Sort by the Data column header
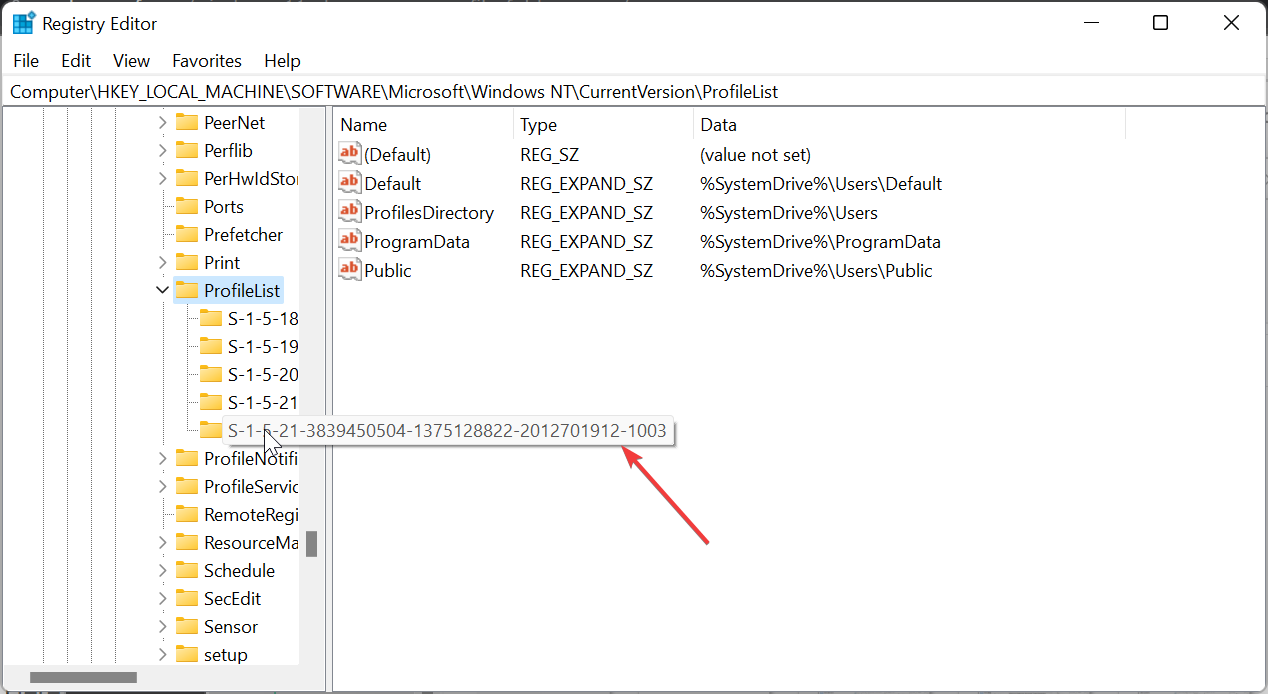Image resolution: width=1268 pixels, height=694 pixels. pos(909,125)
